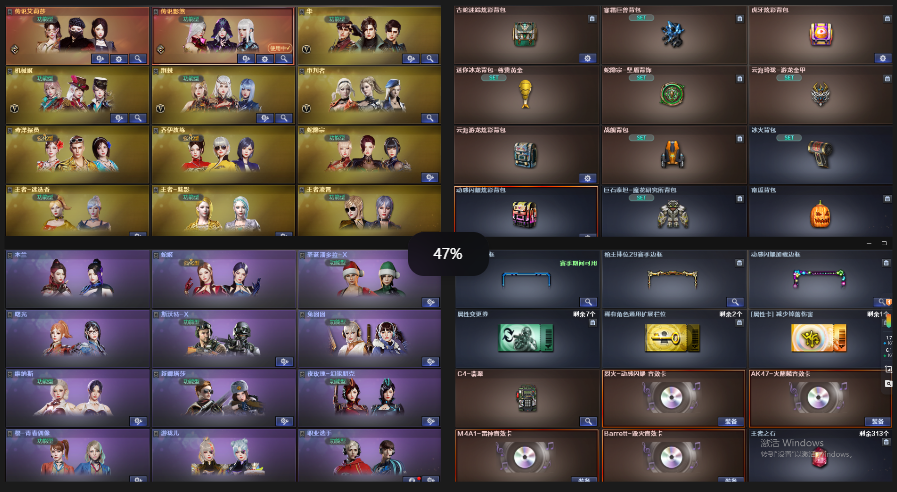Click equip button on disc card beside C4
Image resolution: width=897 pixels, height=492 pixels.
(731, 422)
